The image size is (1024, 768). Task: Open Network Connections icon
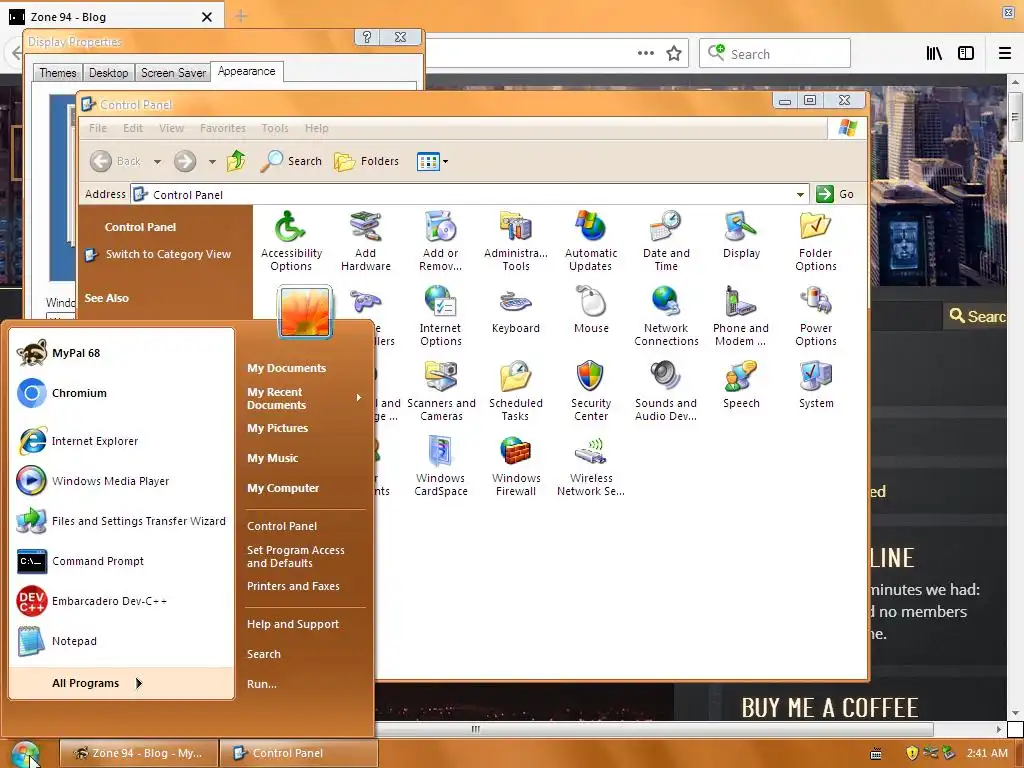tap(666, 316)
